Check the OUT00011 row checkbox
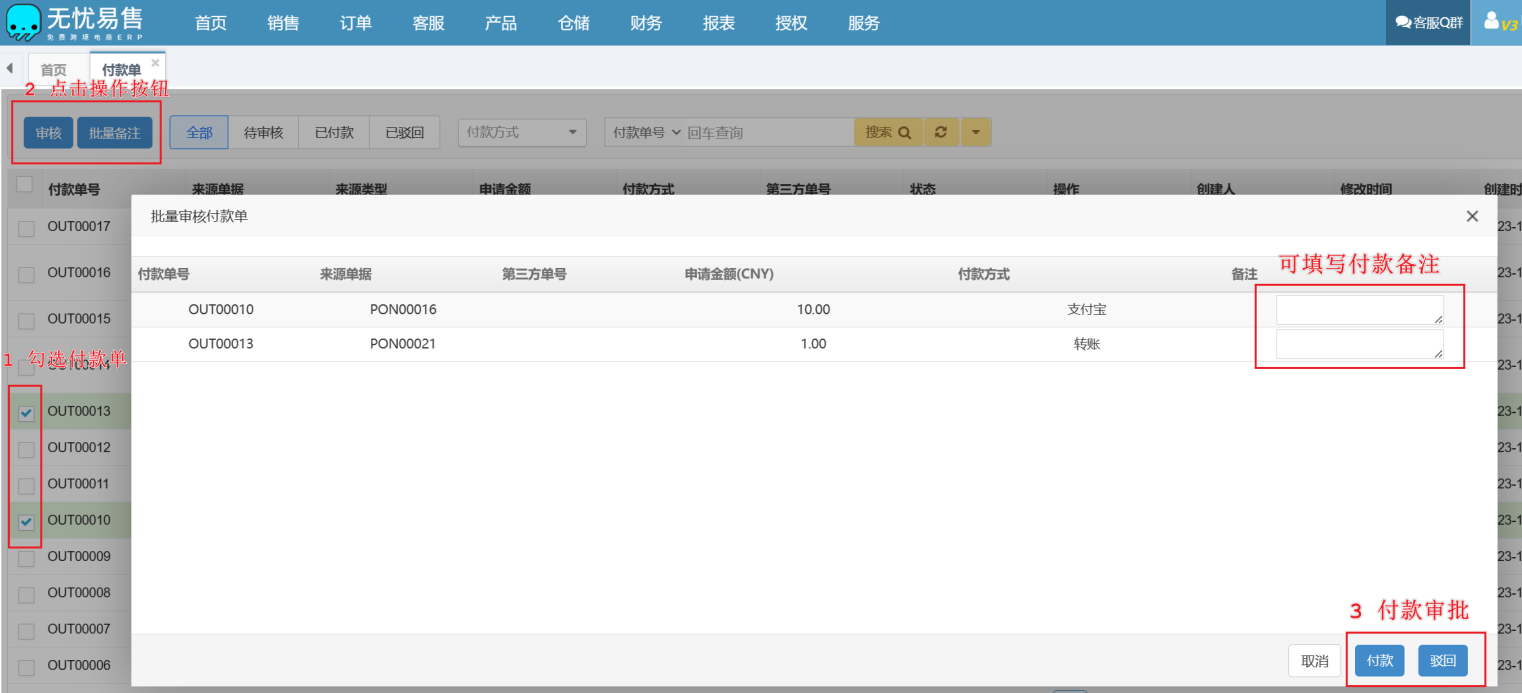The width and height of the screenshot is (1522, 693). pos(26,485)
